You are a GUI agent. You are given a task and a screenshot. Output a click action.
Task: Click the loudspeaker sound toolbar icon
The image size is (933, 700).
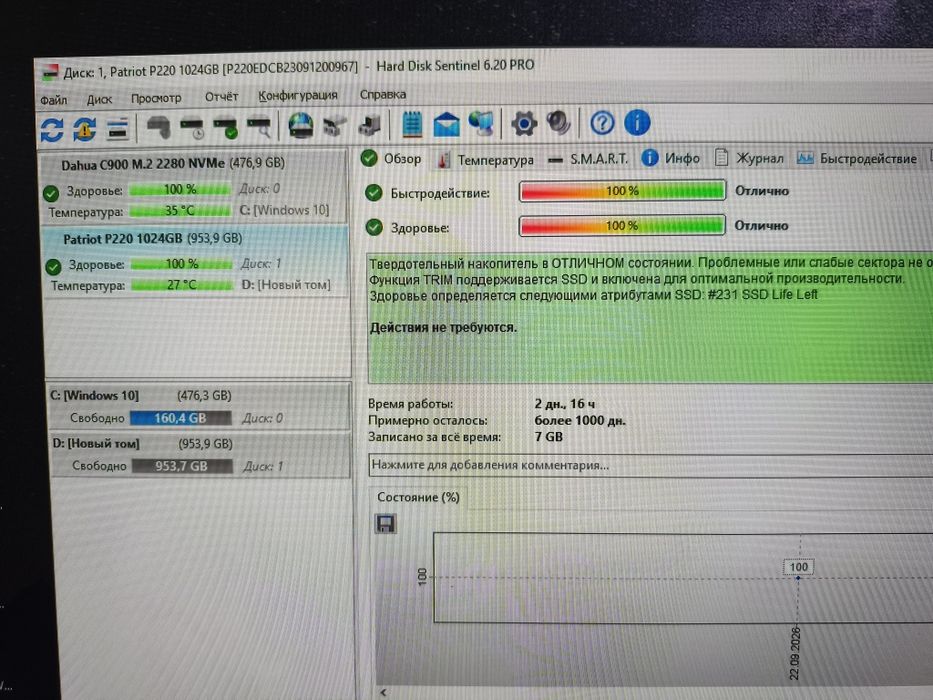[x=559, y=123]
